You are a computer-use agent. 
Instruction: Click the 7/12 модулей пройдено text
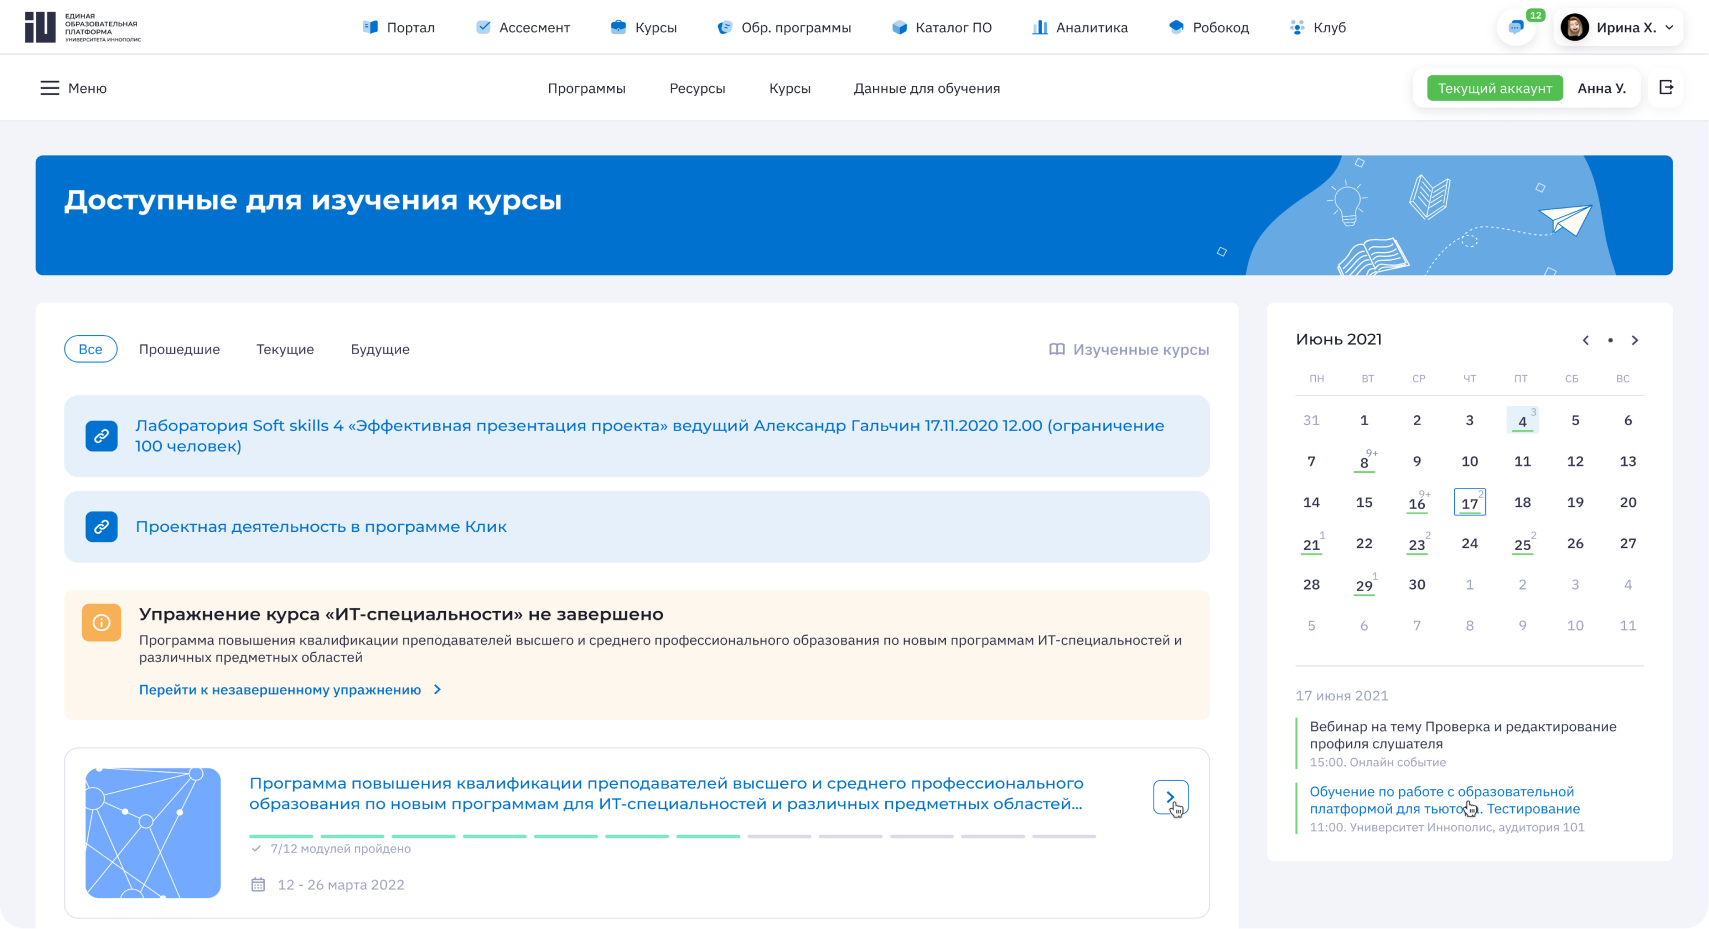point(340,849)
